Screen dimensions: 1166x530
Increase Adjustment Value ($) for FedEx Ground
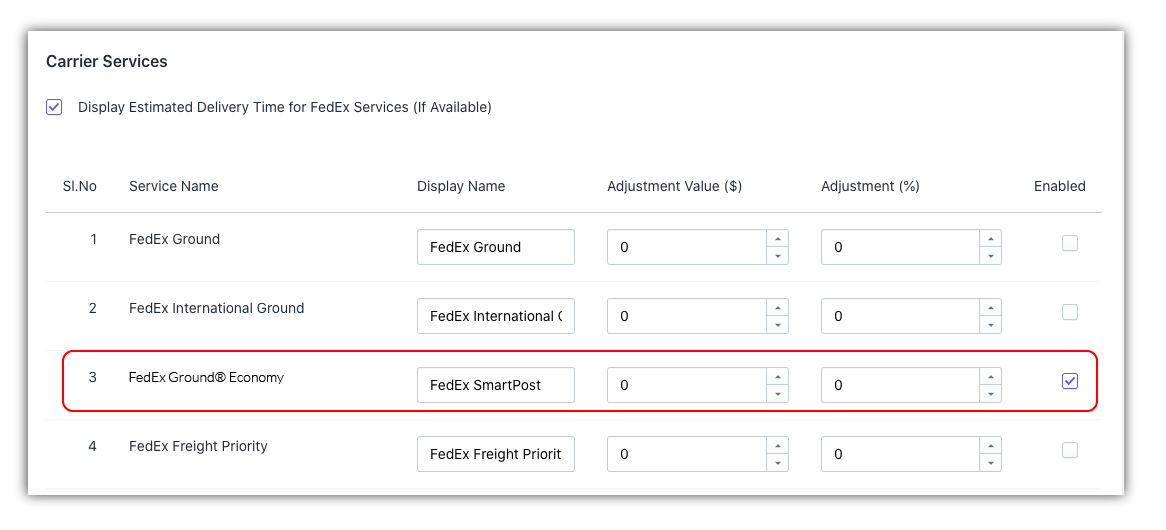777,239
